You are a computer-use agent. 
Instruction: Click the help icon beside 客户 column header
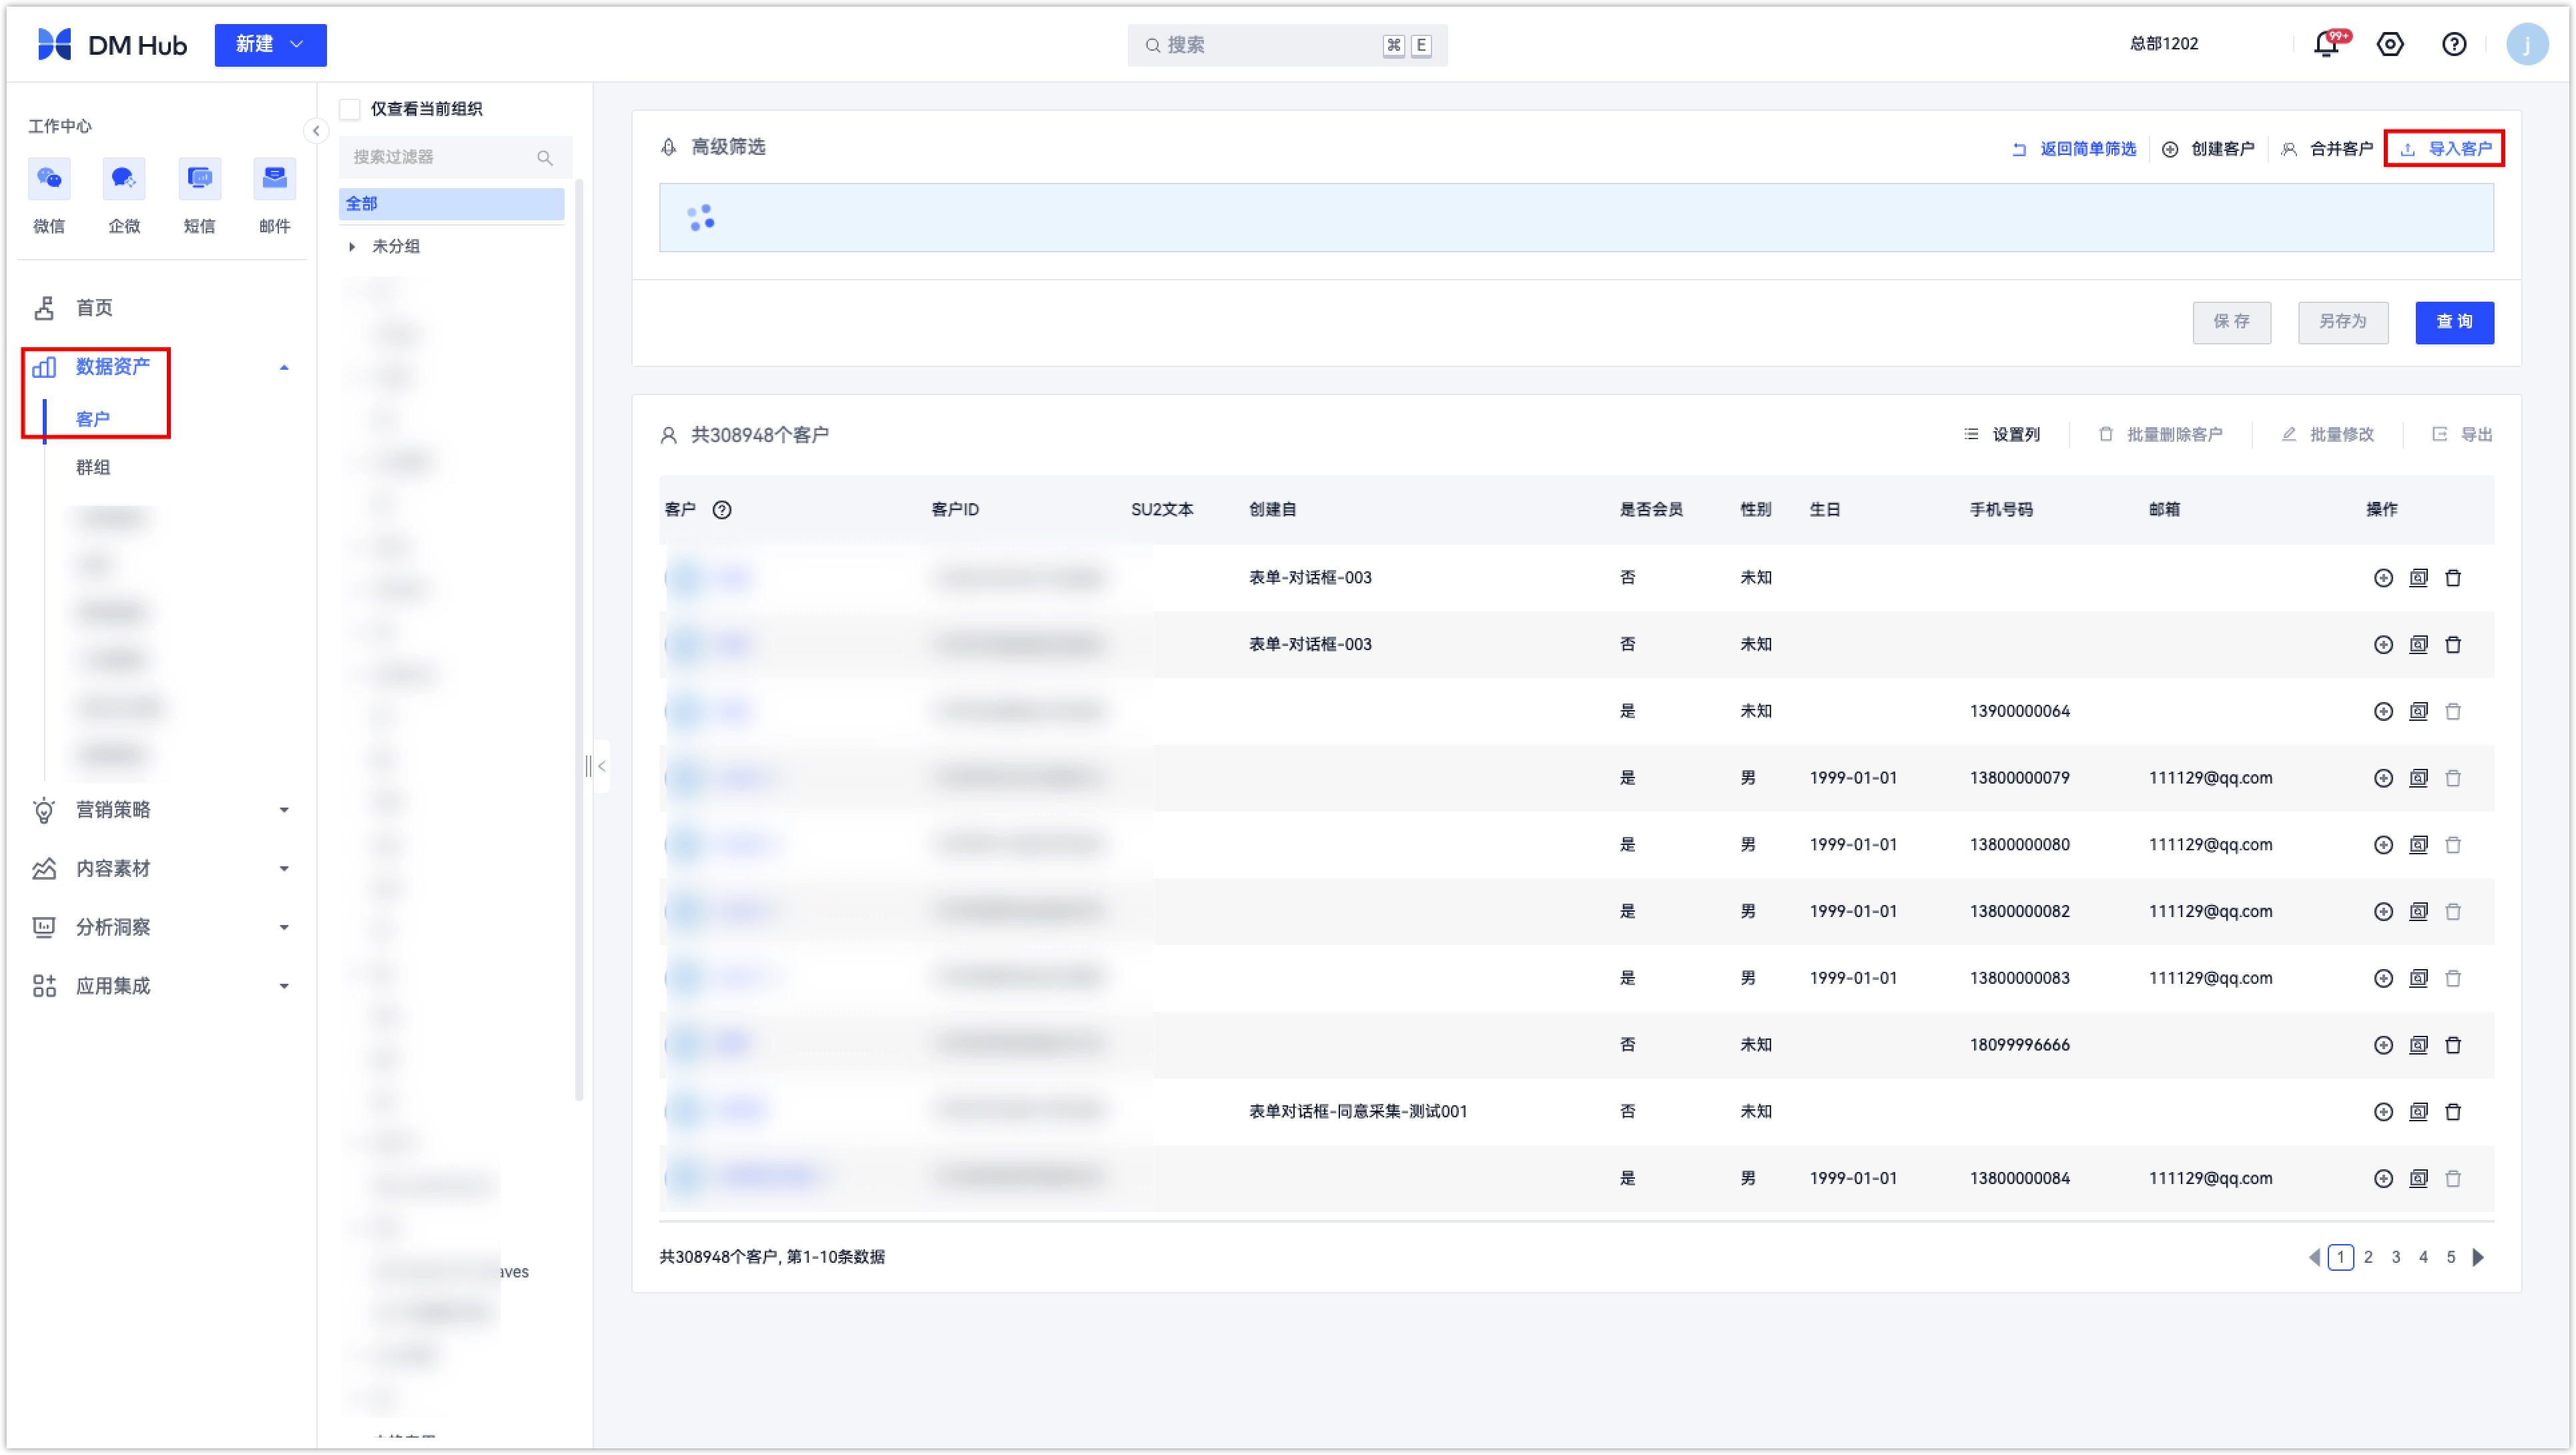pos(722,510)
